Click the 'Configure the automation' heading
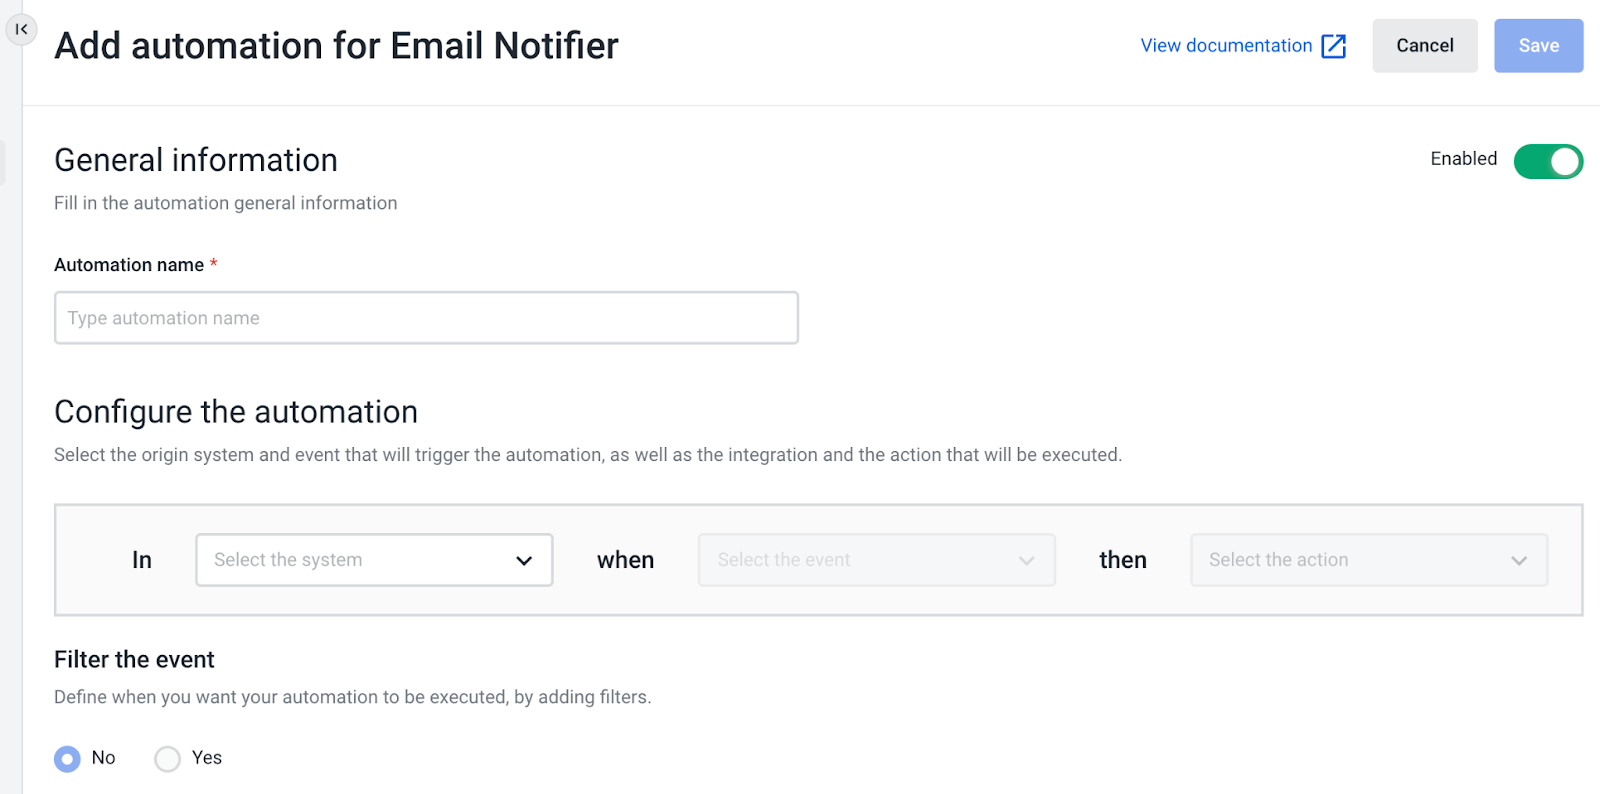1600x794 pixels. [x=236, y=412]
